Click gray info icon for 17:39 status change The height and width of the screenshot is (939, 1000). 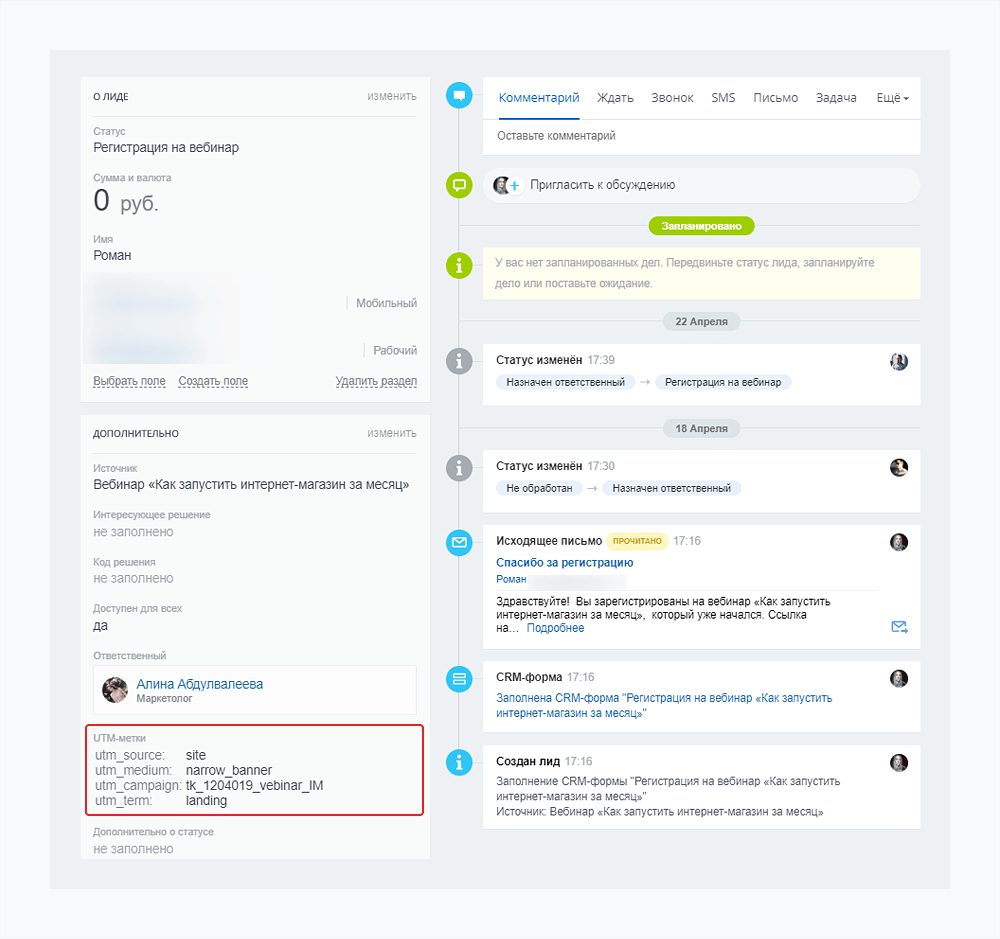tap(459, 361)
